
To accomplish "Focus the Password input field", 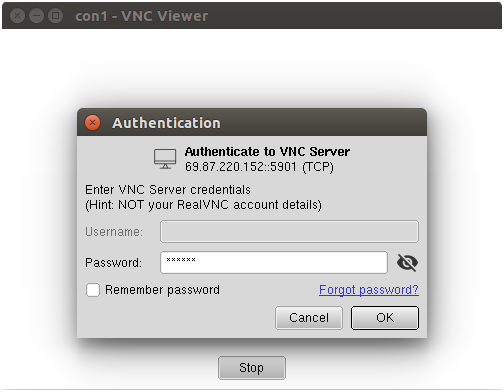I will (274, 263).
